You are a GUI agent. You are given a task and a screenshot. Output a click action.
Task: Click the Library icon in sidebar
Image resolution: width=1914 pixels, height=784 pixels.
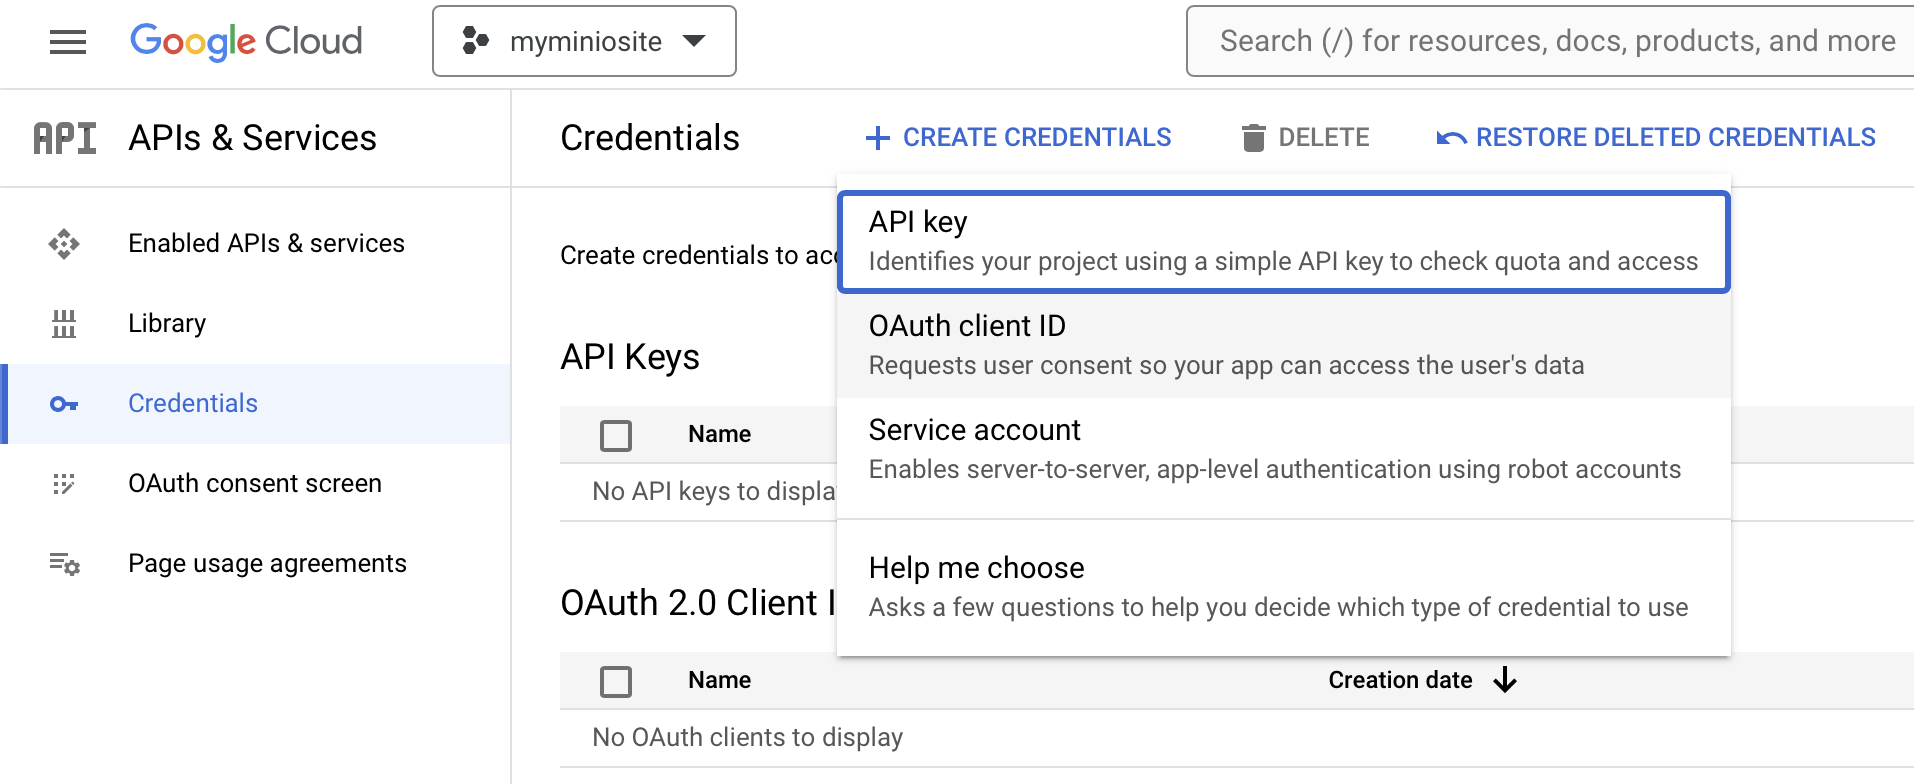[x=64, y=324]
